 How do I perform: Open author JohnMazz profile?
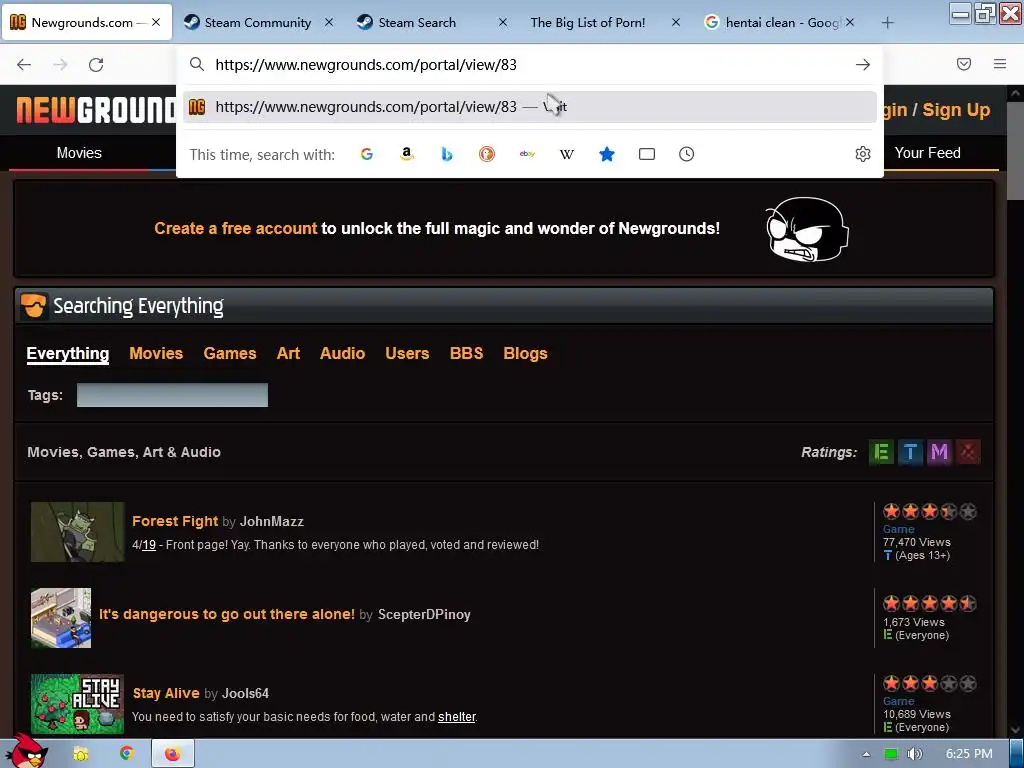[x=272, y=522]
